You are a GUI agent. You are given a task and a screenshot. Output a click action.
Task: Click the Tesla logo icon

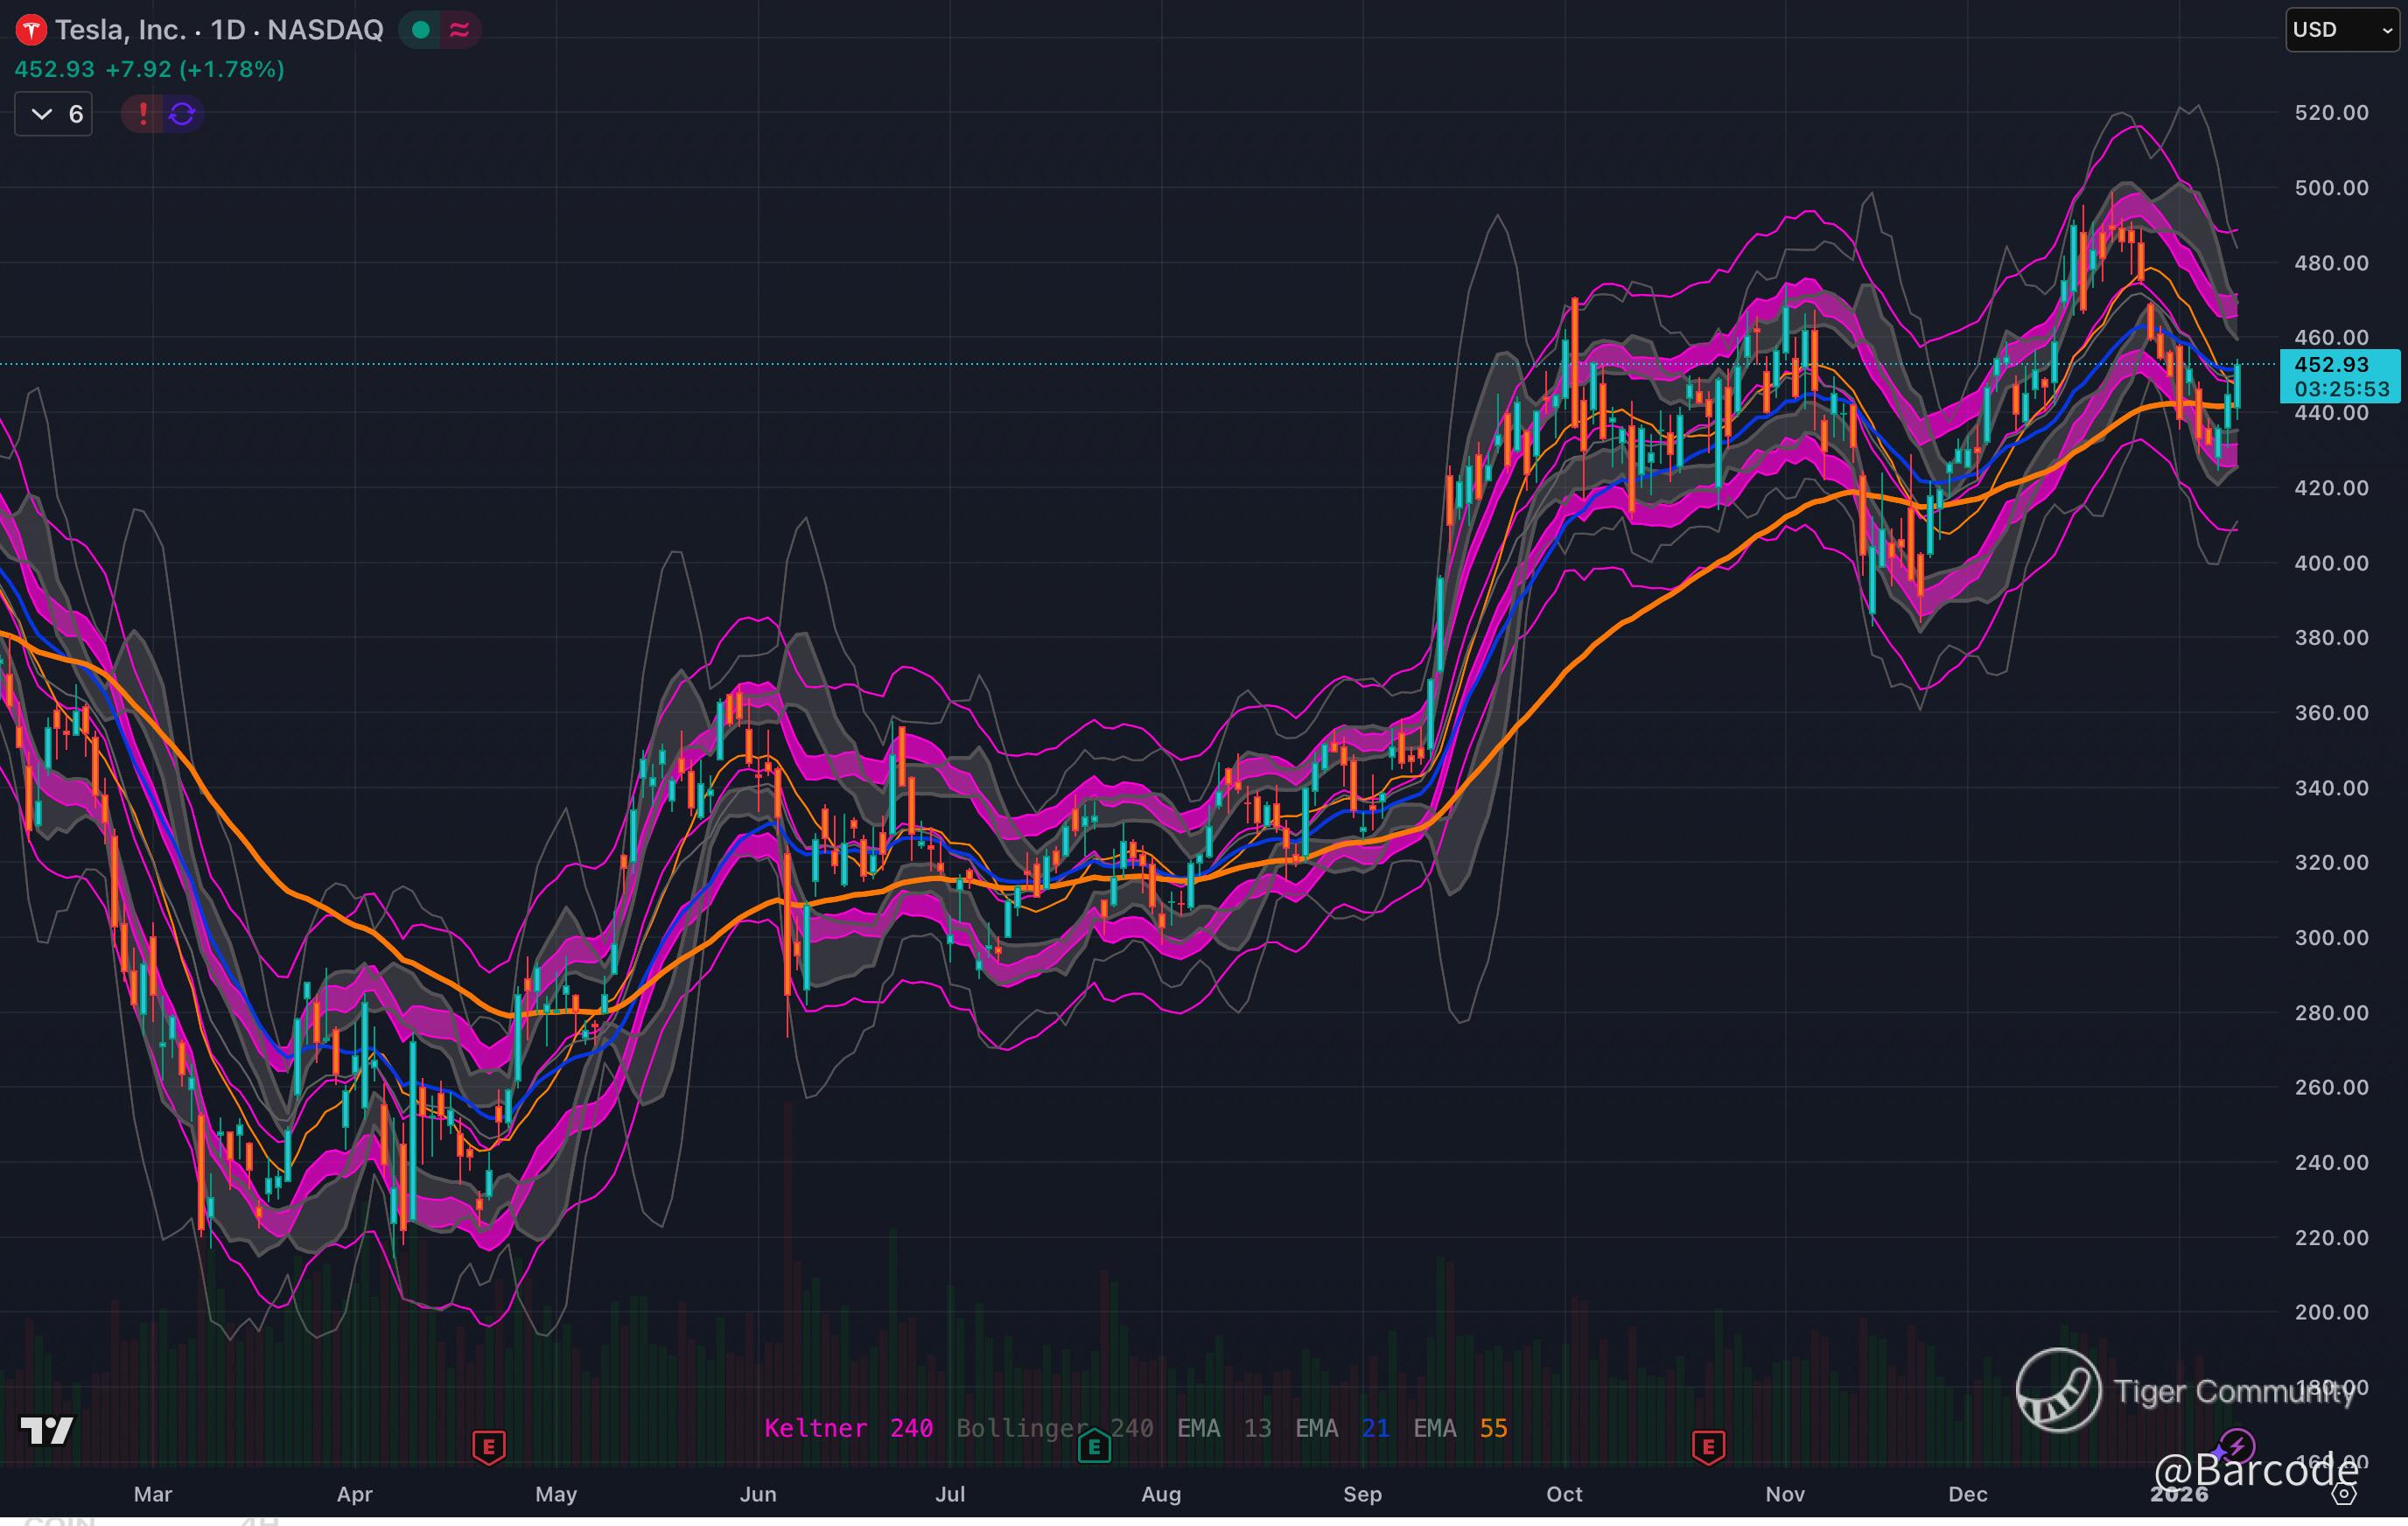click(x=31, y=30)
